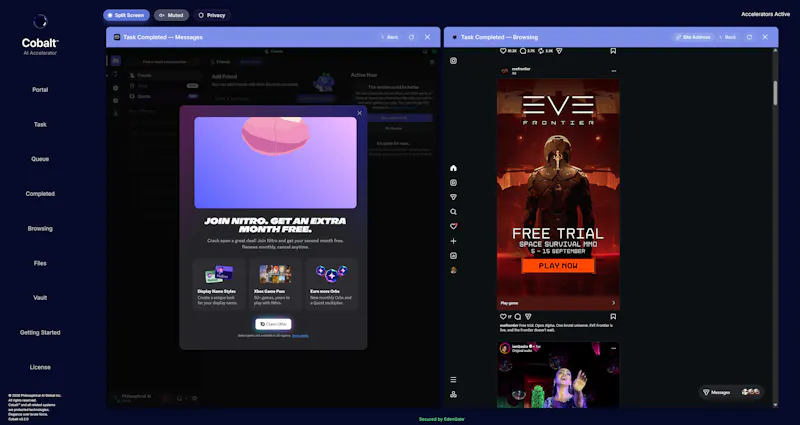Click the scrollbar down arrow in Browsing
This screenshot has width=800, height=425.
click(x=776, y=405)
